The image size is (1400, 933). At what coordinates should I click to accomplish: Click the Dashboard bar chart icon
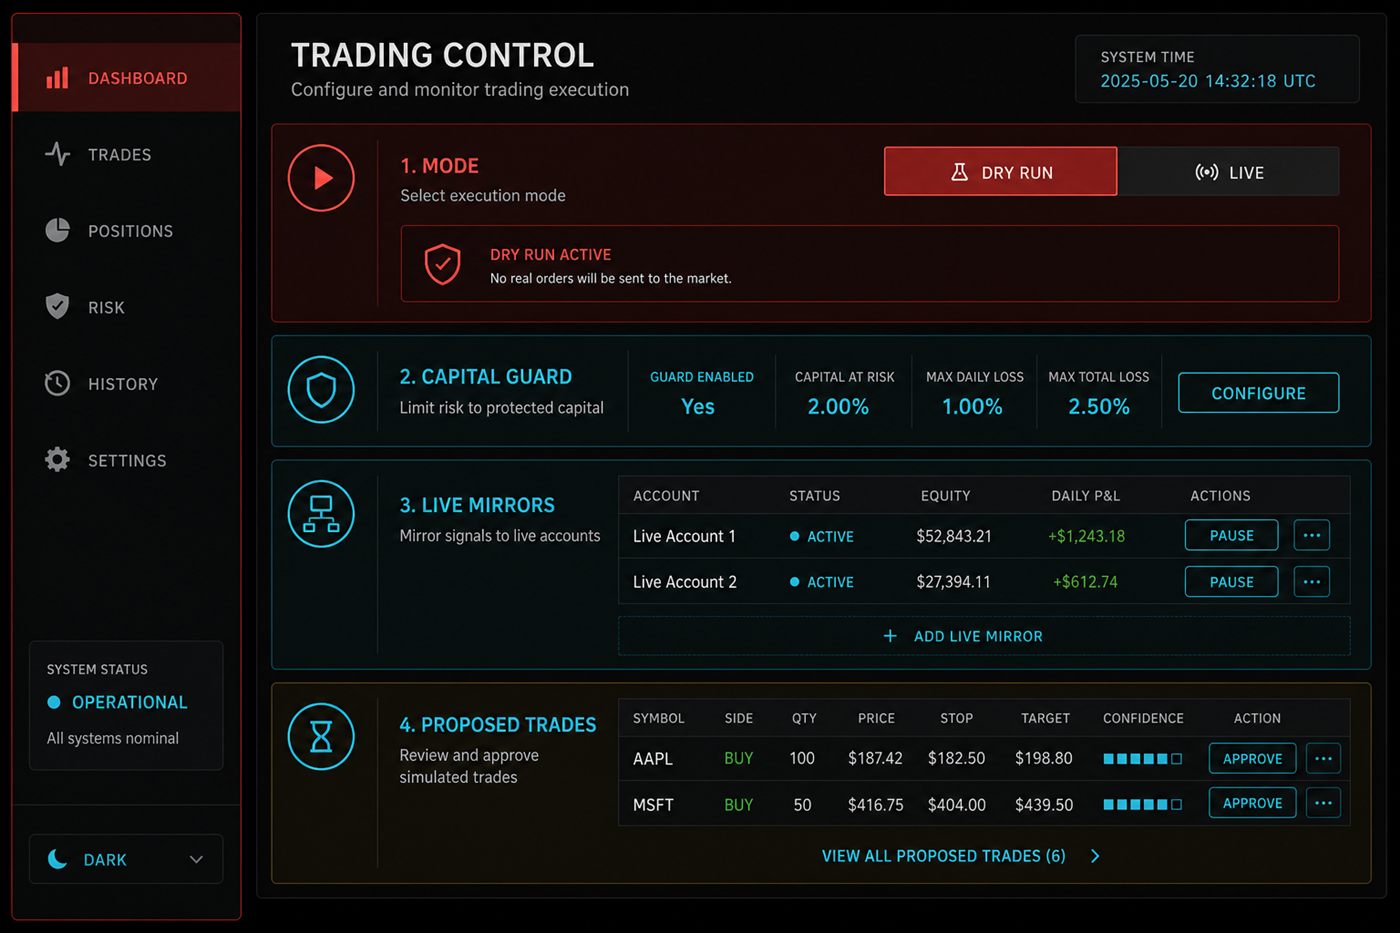[x=57, y=78]
